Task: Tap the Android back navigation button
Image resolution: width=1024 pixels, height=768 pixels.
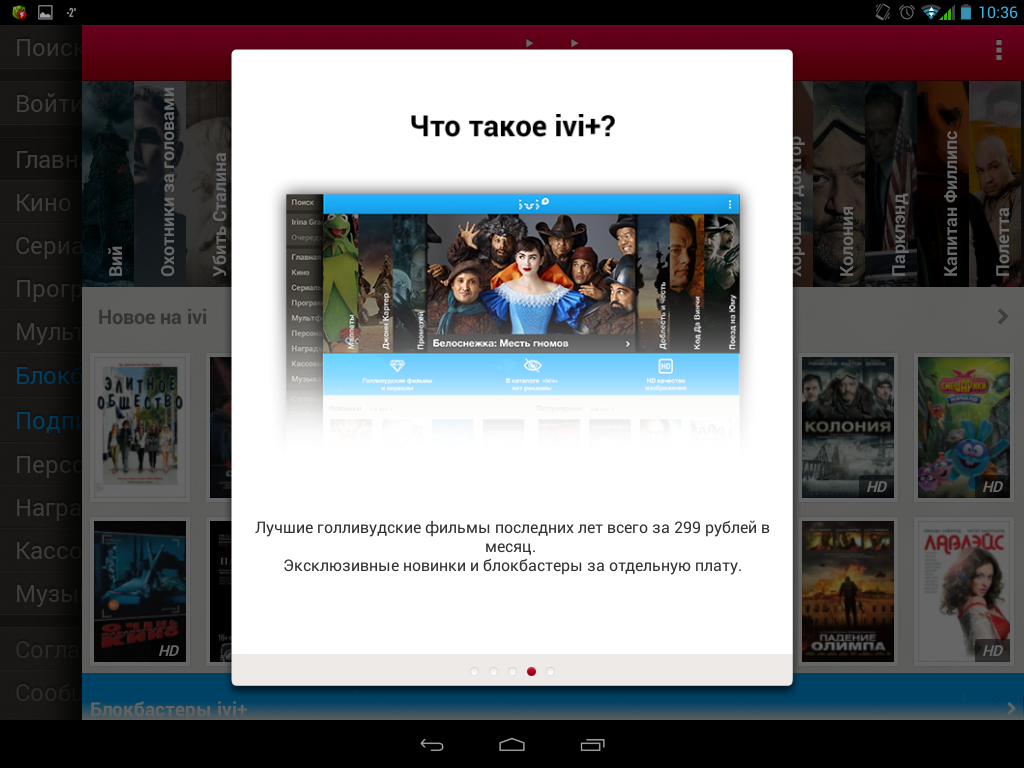Action: [x=432, y=745]
